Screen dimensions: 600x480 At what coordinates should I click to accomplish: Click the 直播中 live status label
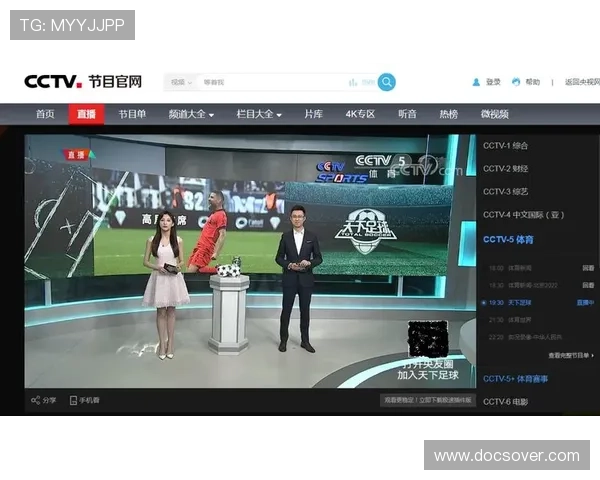585,303
